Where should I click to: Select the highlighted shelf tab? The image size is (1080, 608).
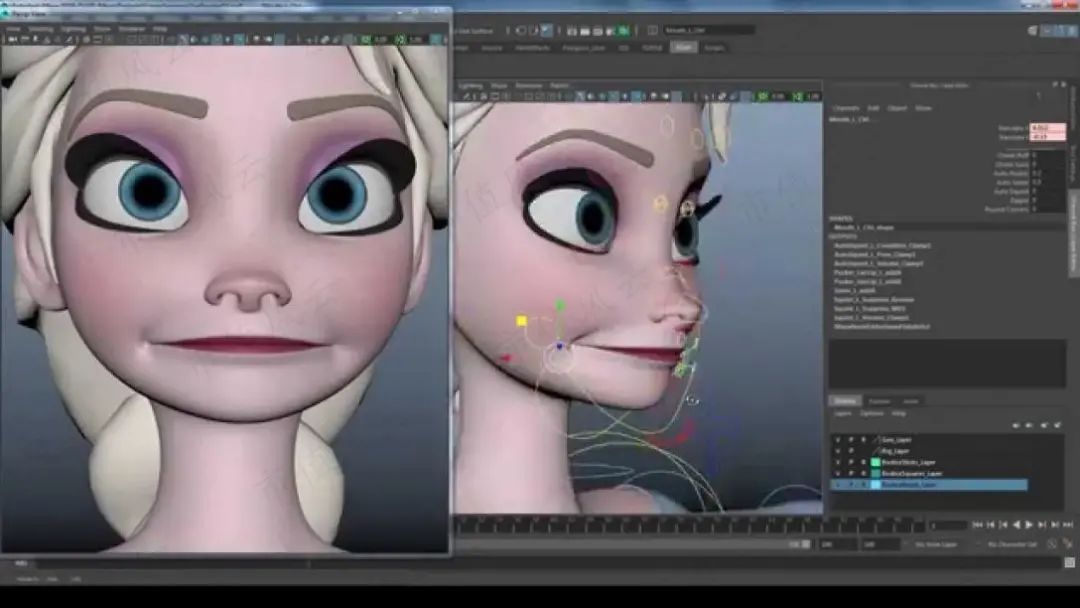click(683, 48)
